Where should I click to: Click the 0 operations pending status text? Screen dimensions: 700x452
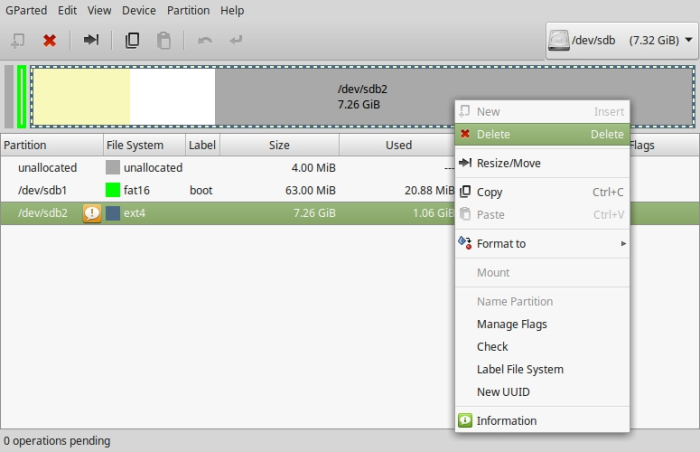pos(57,441)
